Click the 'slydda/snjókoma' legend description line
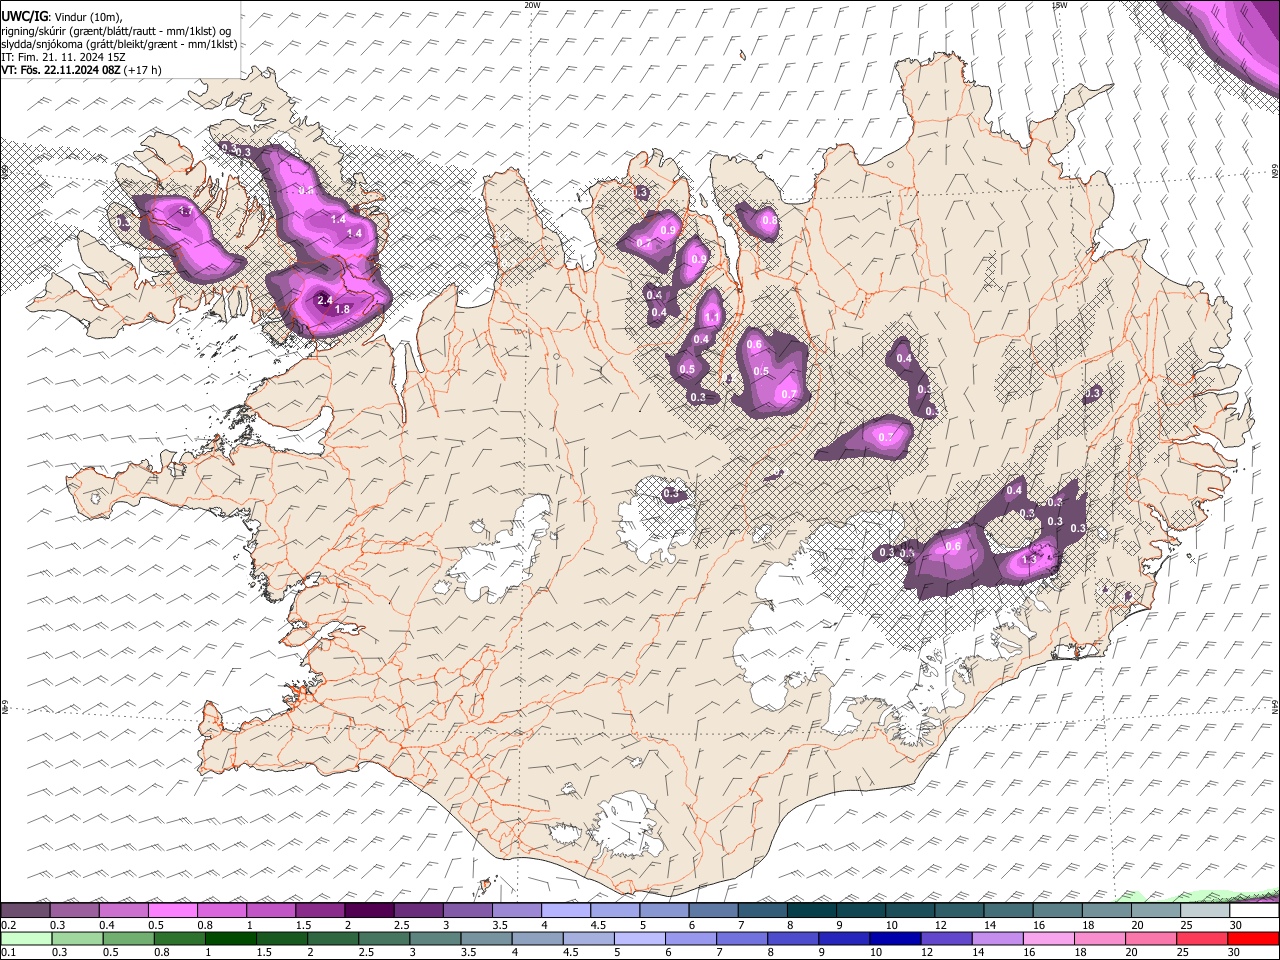Viewport: 1280px width, 960px height. [119, 44]
